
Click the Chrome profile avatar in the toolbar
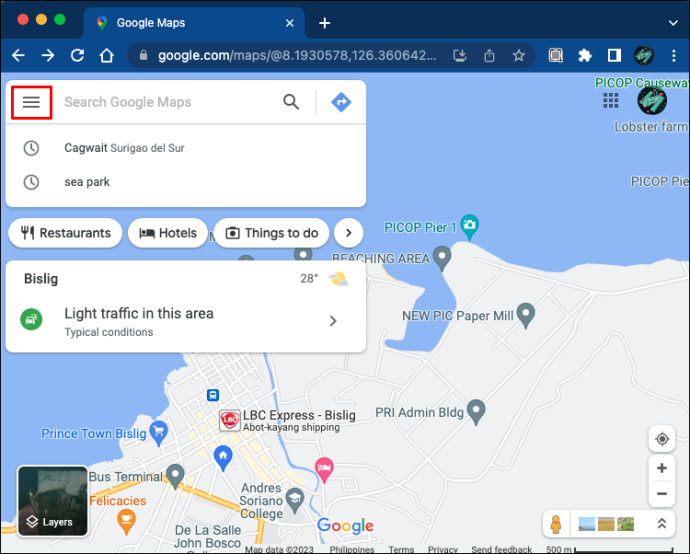pos(644,55)
